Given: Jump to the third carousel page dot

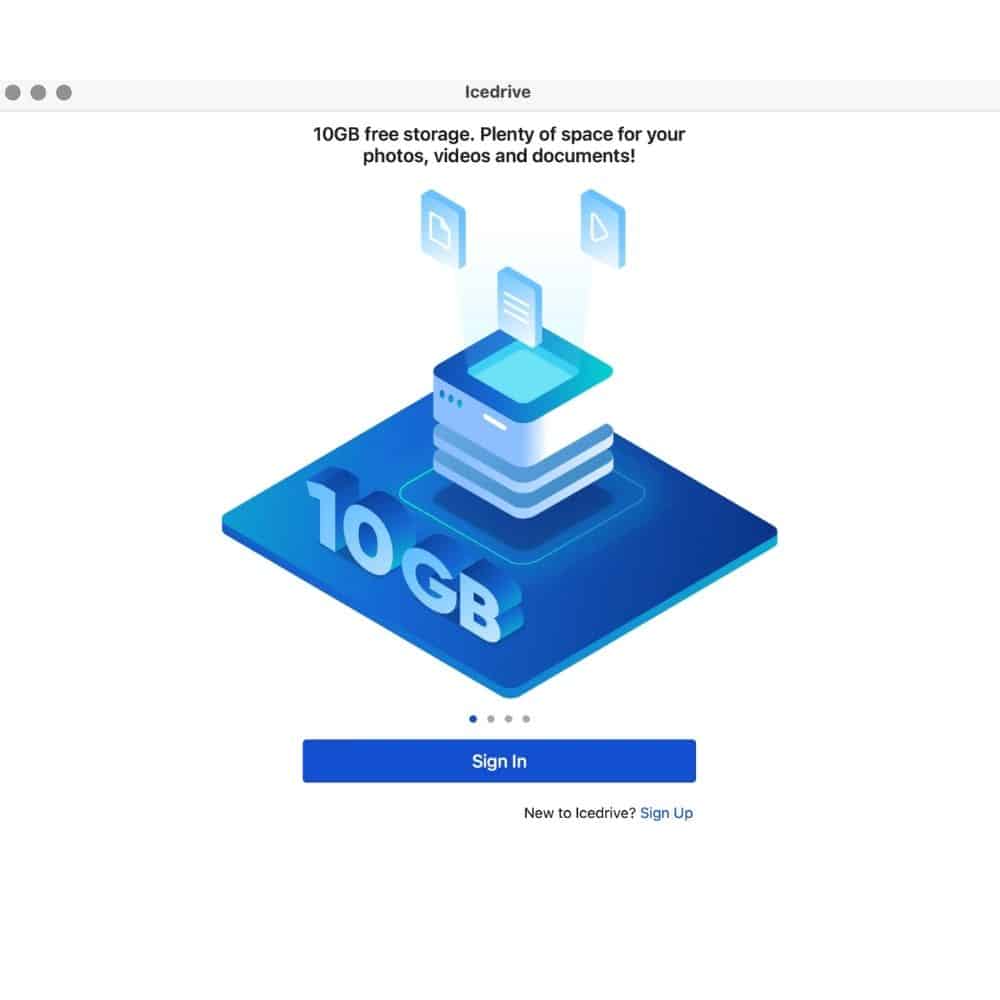Looking at the screenshot, I should tap(508, 719).
